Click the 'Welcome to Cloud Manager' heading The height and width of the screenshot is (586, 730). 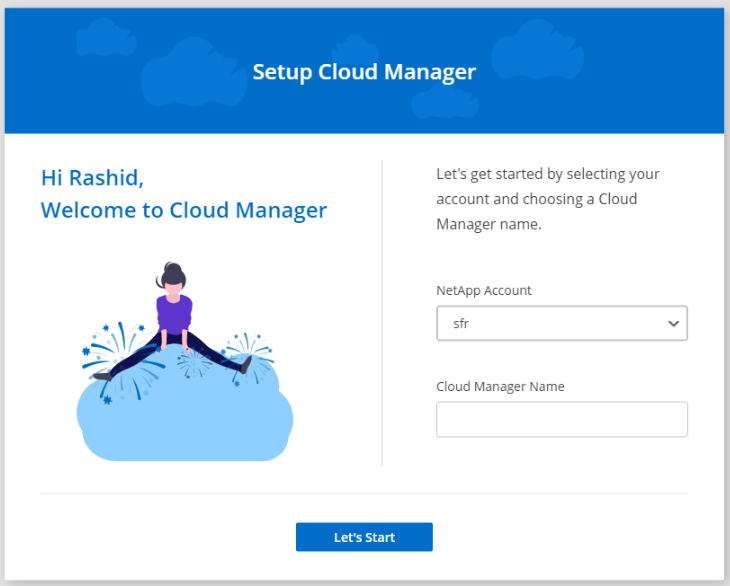pos(183,210)
